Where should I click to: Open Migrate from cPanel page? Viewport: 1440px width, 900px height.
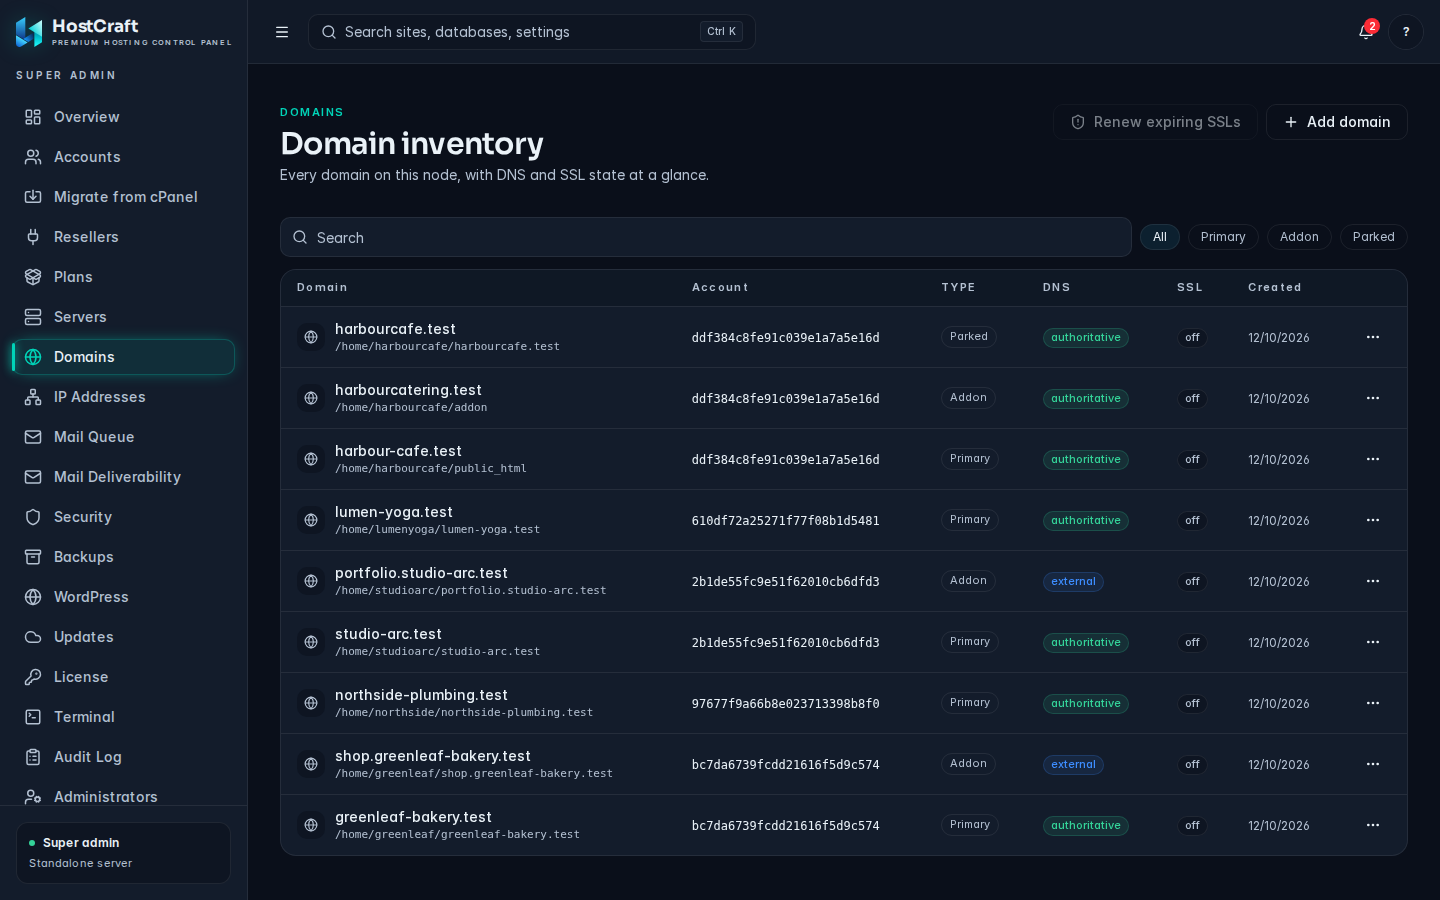click(124, 197)
